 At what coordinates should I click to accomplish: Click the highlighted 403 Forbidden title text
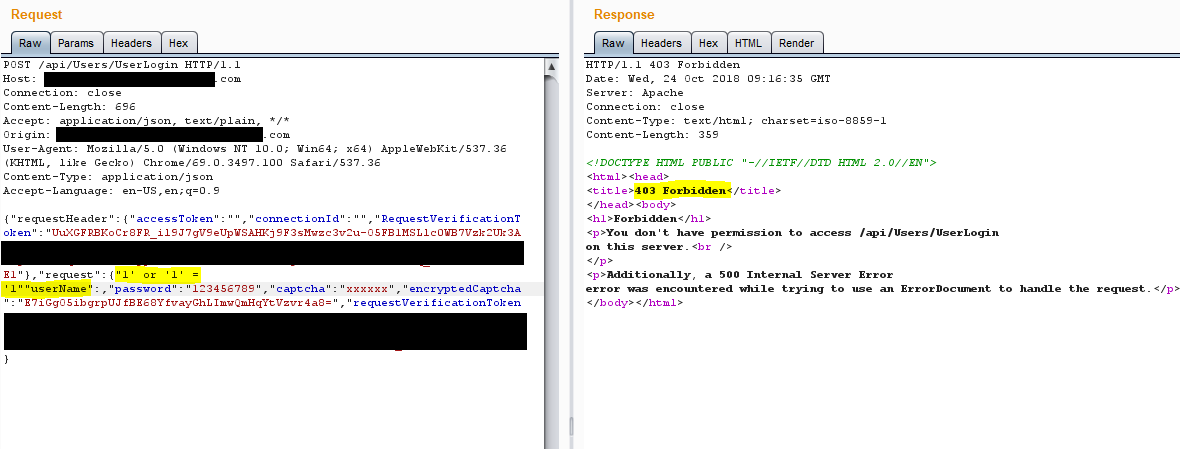click(x=680, y=190)
